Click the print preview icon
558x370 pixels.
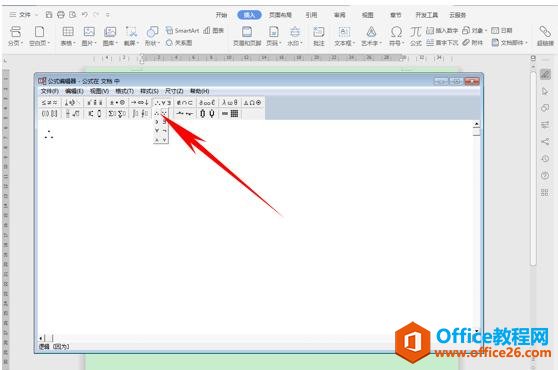pyautogui.click(x=73, y=15)
